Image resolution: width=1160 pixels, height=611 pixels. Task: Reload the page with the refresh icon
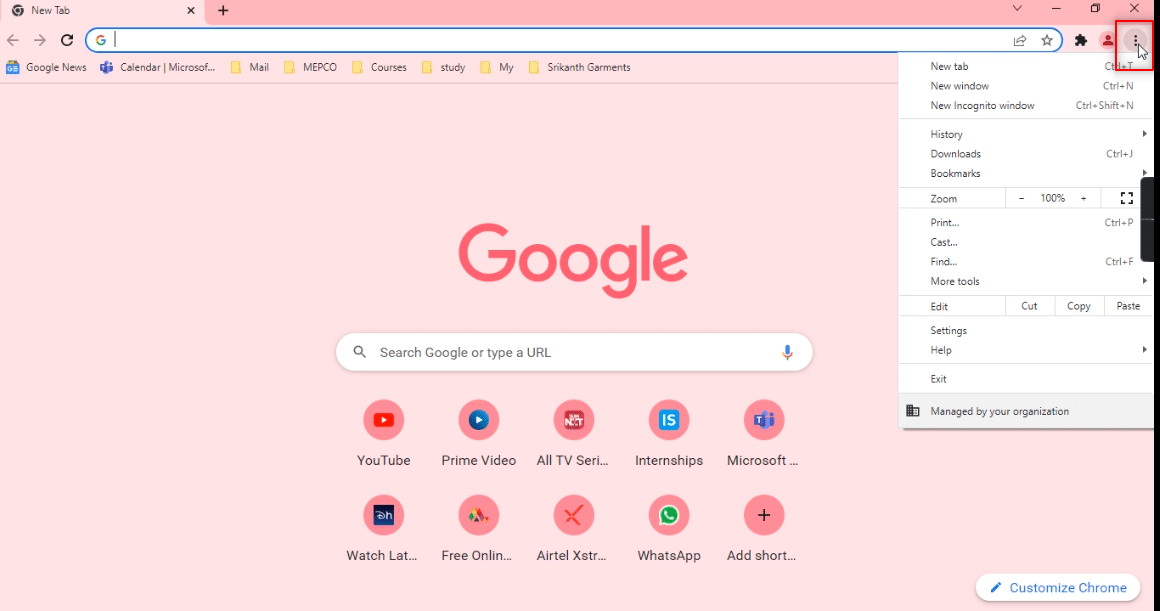pos(67,40)
